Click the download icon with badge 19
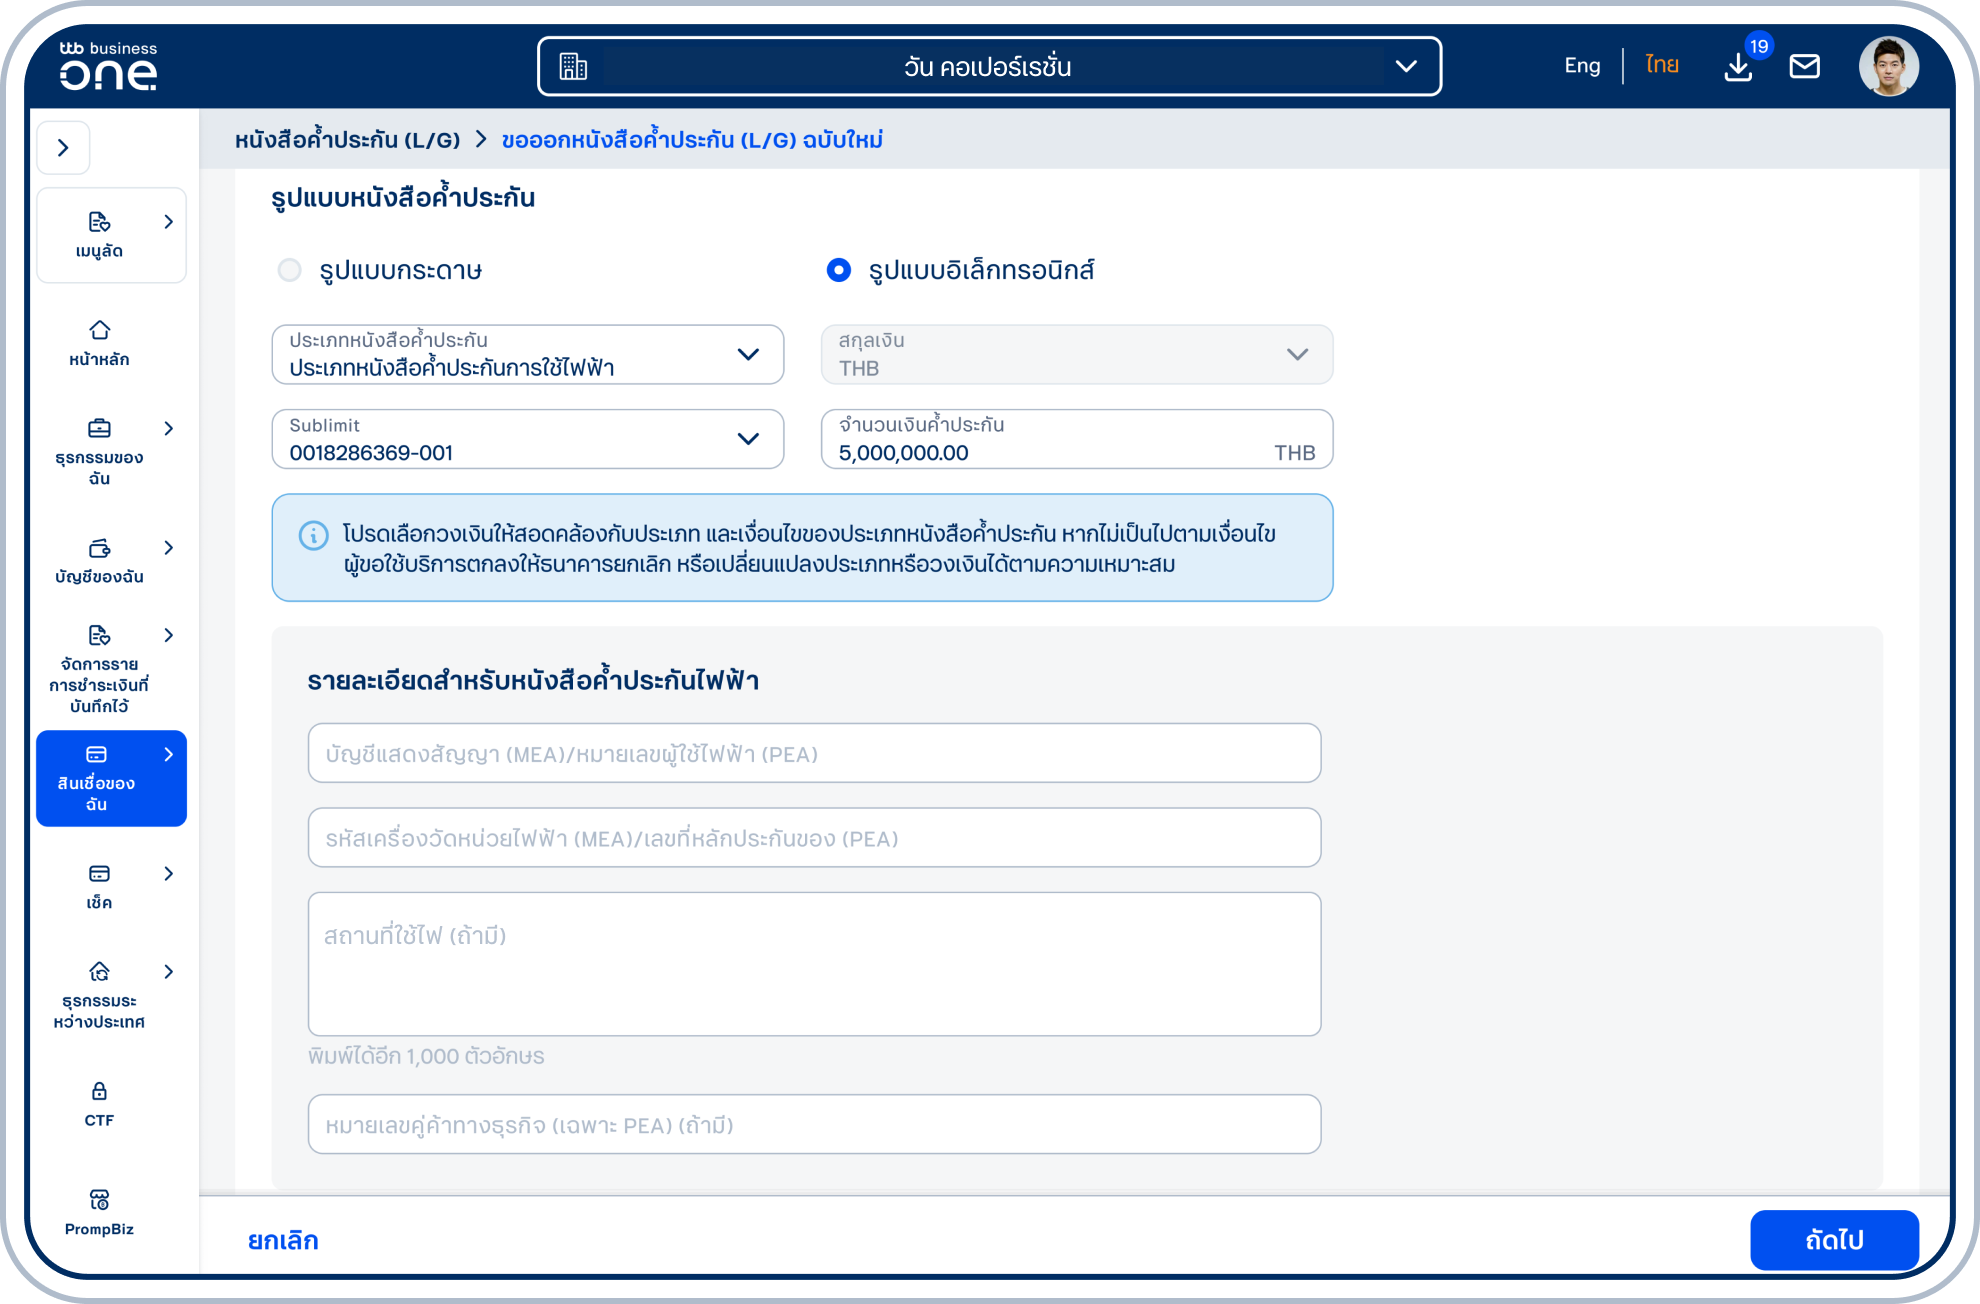This screenshot has width=1980, height=1304. click(1739, 67)
